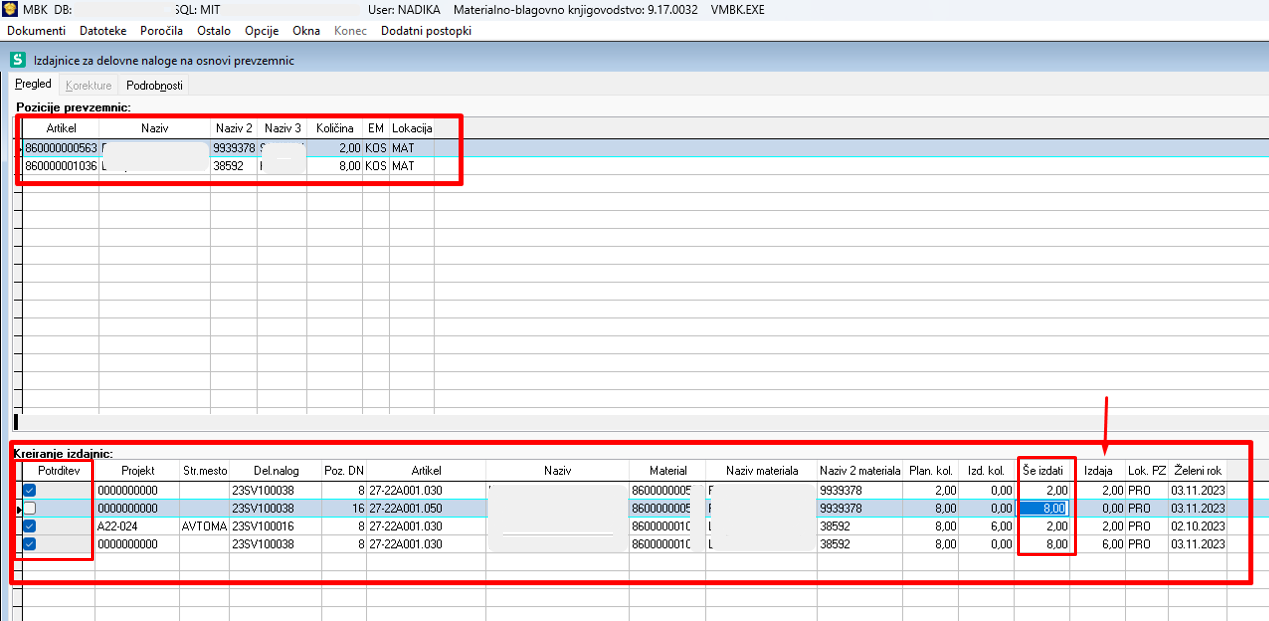The width and height of the screenshot is (1269, 621).
Task: Click the Naziv 3 column header
Action: (x=282, y=128)
